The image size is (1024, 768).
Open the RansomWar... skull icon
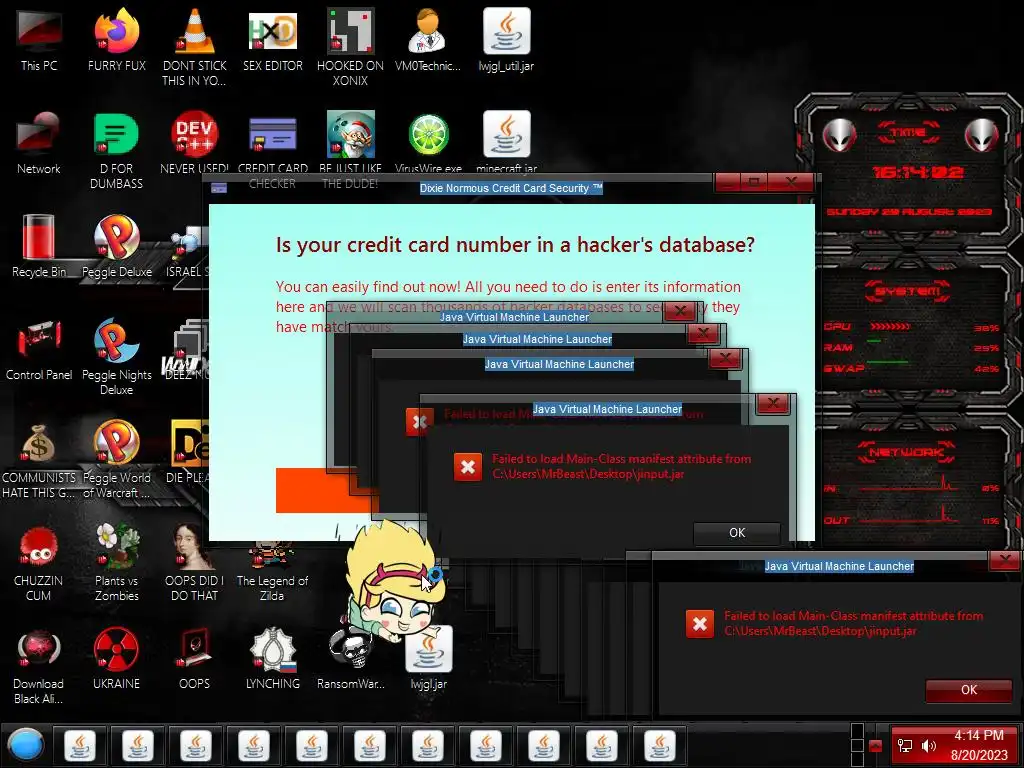coord(351,658)
